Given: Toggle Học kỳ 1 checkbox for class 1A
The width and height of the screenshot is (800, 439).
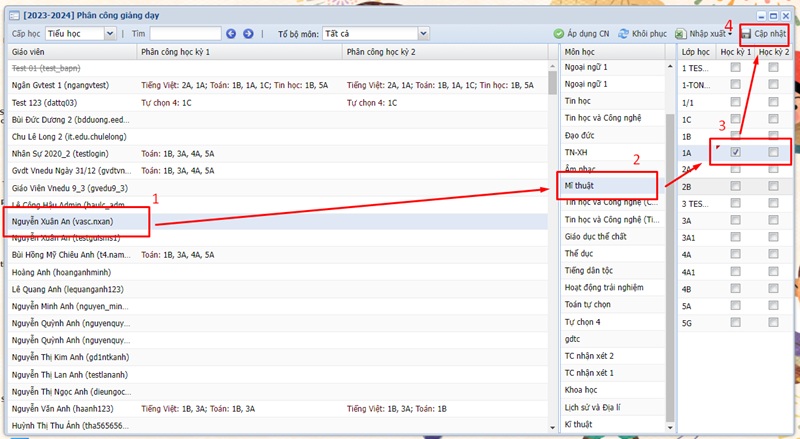Looking at the screenshot, I should click(735, 152).
